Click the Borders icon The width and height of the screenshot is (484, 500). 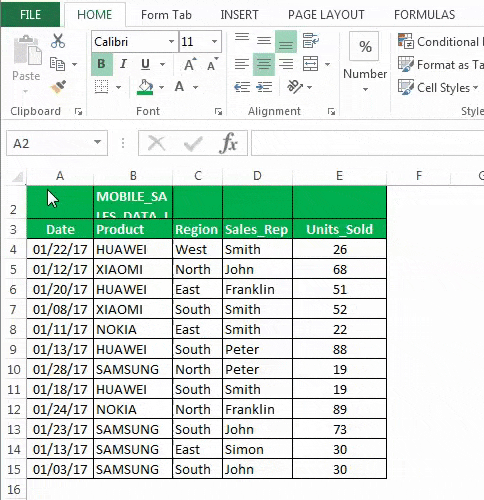tap(101, 87)
